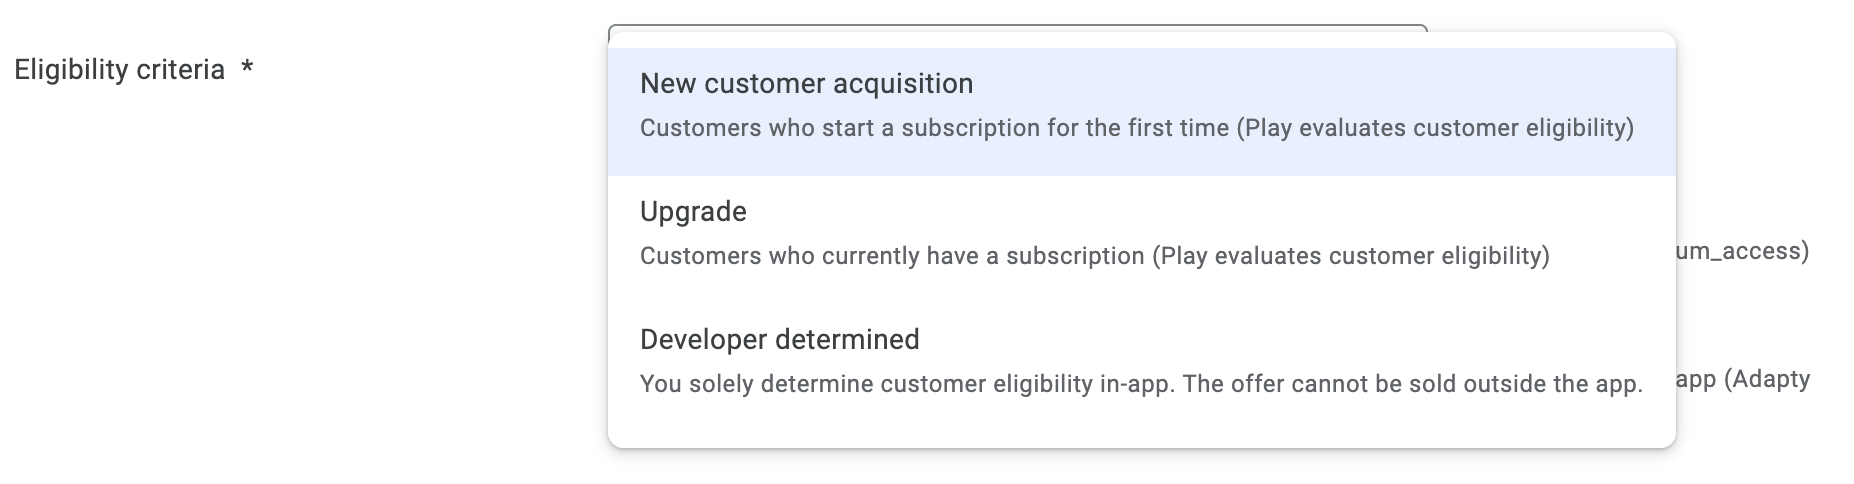
Task: Click blank area right of 'Developer determined' title
Action: coord(1290,339)
